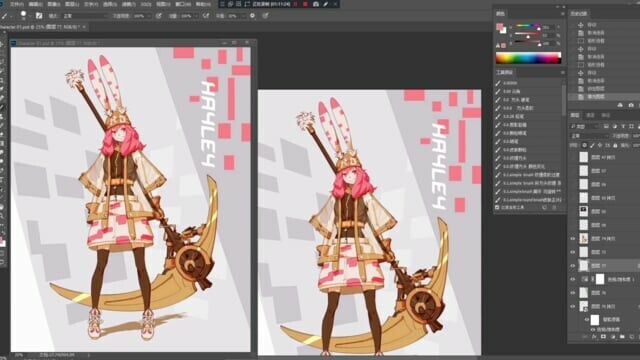This screenshot has height=360, width=640.
Task: Open smoothing options gear icon
Action: tap(253, 16)
